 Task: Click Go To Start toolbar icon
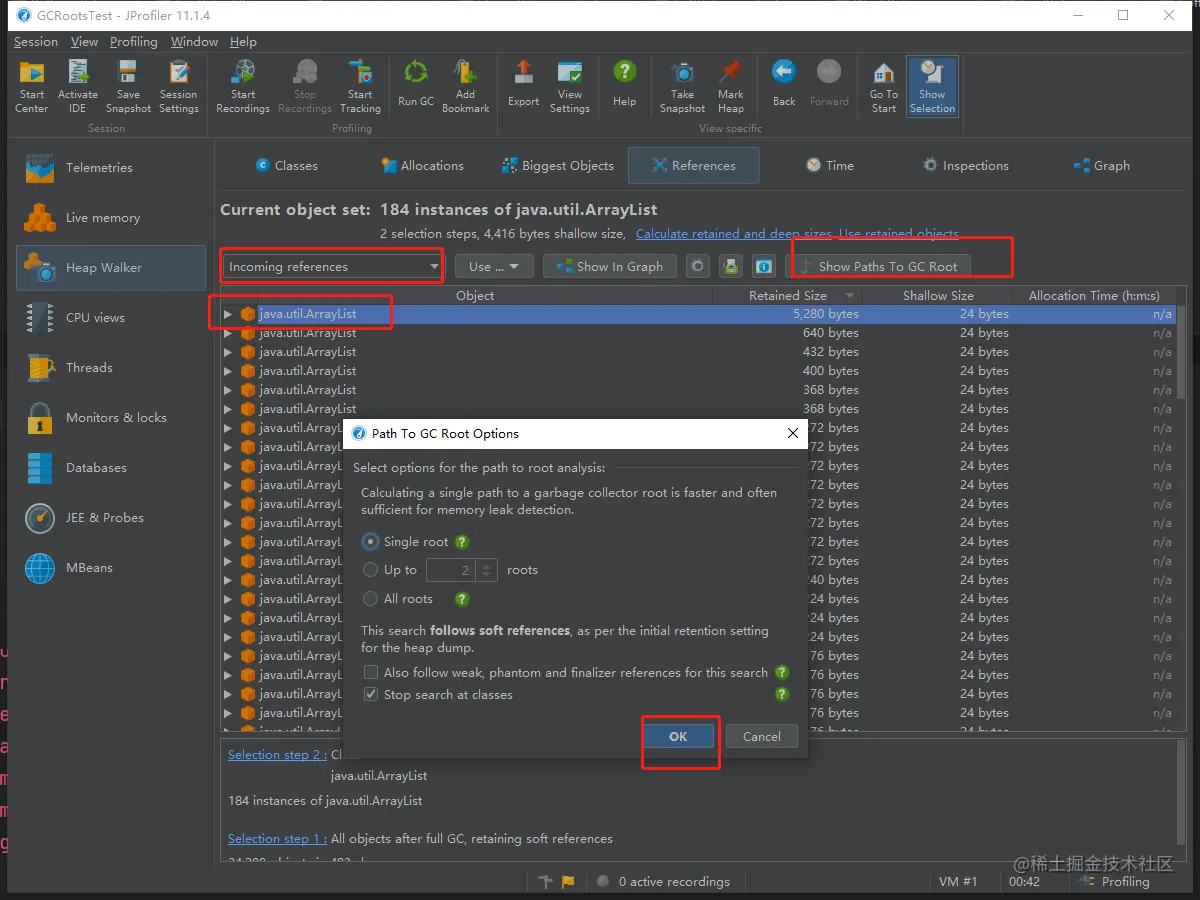884,86
